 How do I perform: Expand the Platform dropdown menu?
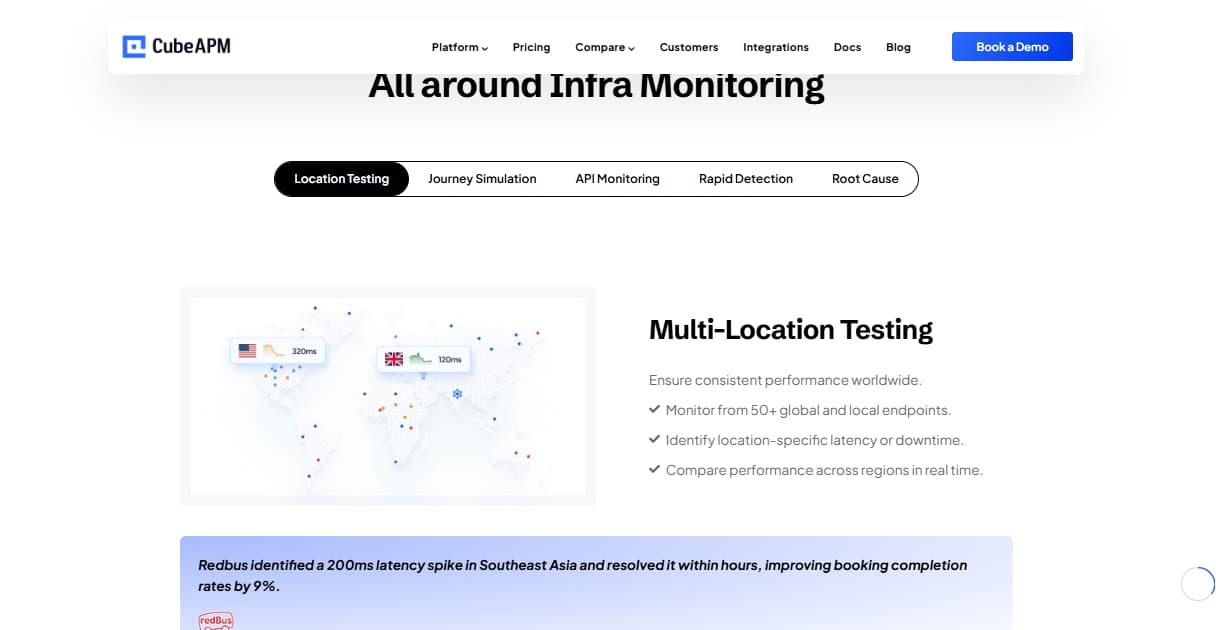coord(458,46)
